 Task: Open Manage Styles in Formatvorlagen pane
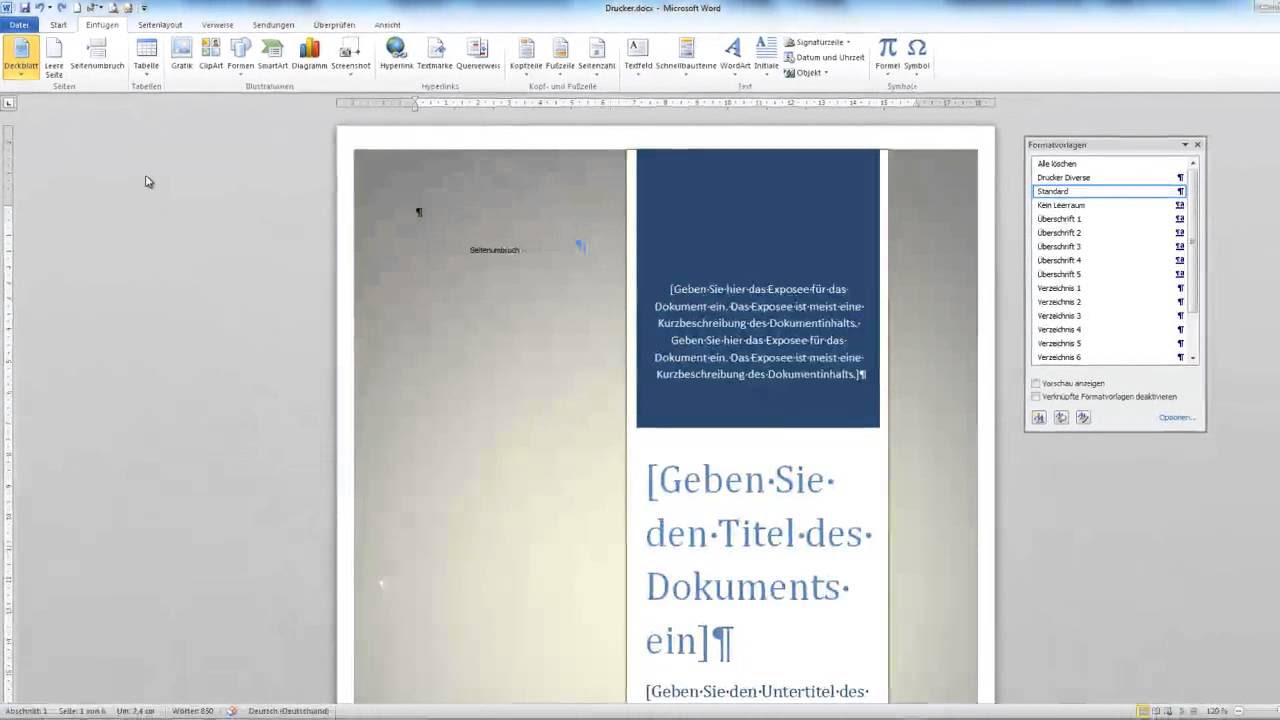coord(1083,418)
